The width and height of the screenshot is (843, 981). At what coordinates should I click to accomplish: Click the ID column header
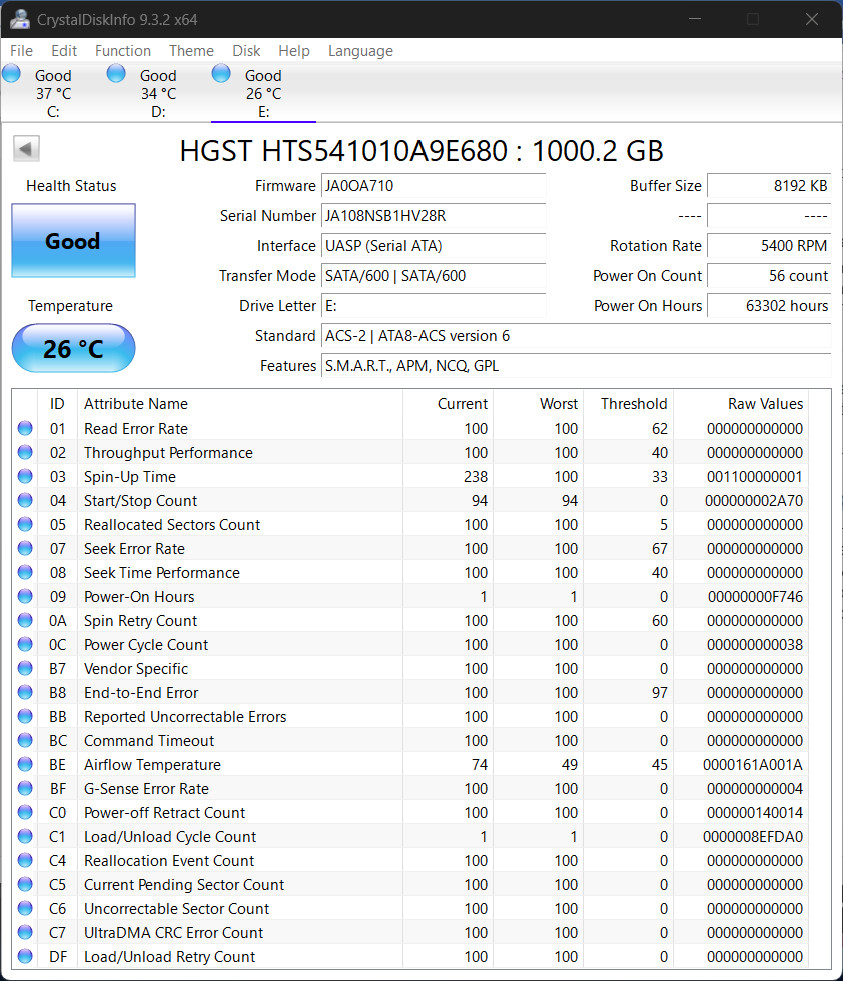coord(57,404)
